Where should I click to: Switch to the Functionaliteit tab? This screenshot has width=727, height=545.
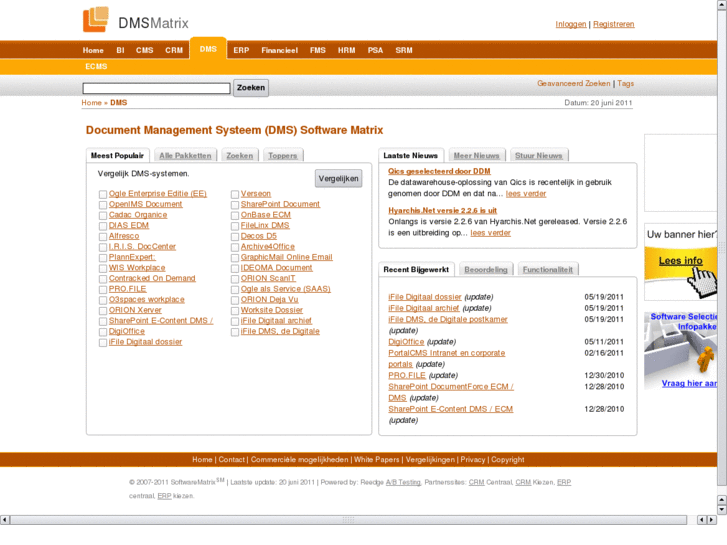[x=548, y=269]
